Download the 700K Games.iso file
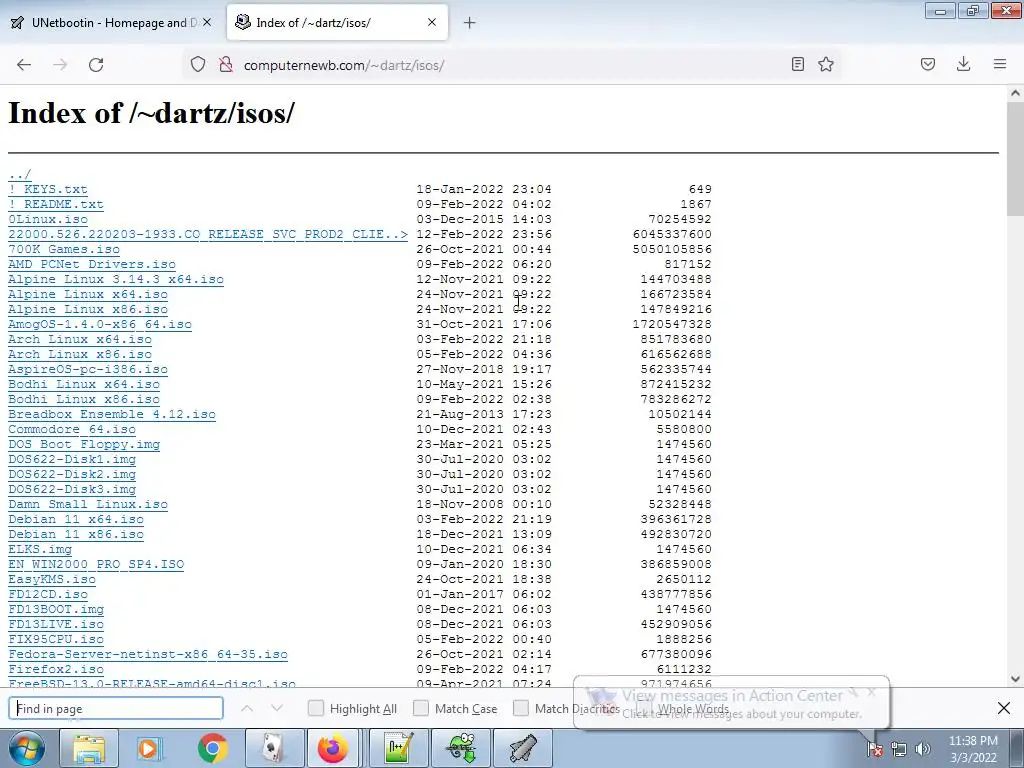Screen dimensions: 1024x768 (x=64, y=249)
